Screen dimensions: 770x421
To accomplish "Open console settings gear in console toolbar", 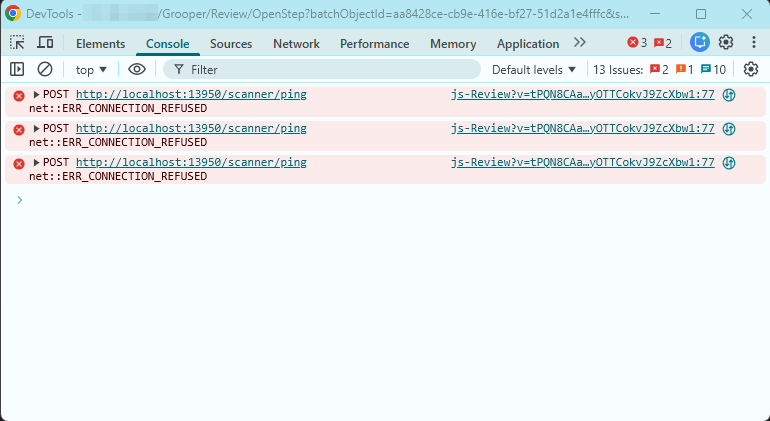I will point(750,69).
